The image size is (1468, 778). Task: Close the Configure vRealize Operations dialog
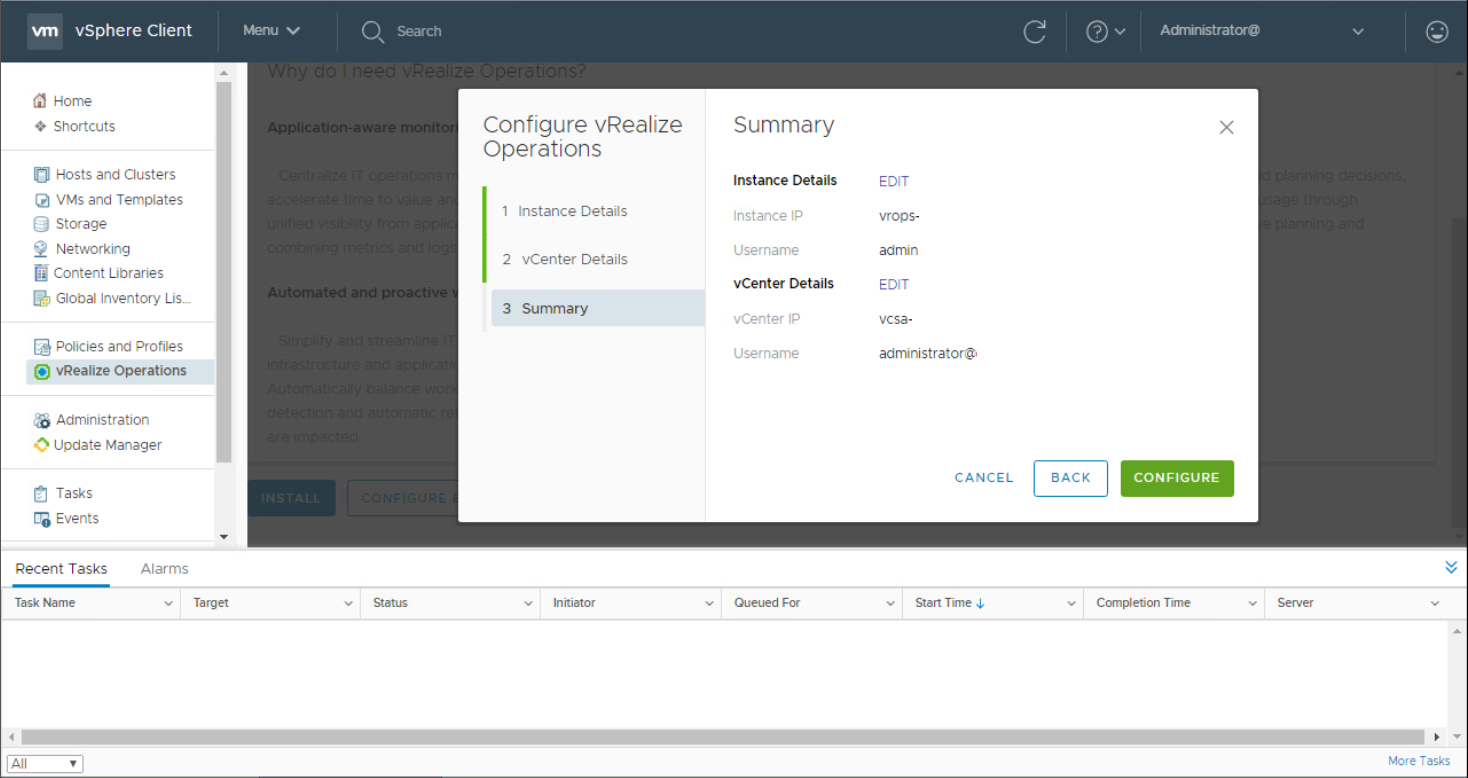tap(1226, 127)
